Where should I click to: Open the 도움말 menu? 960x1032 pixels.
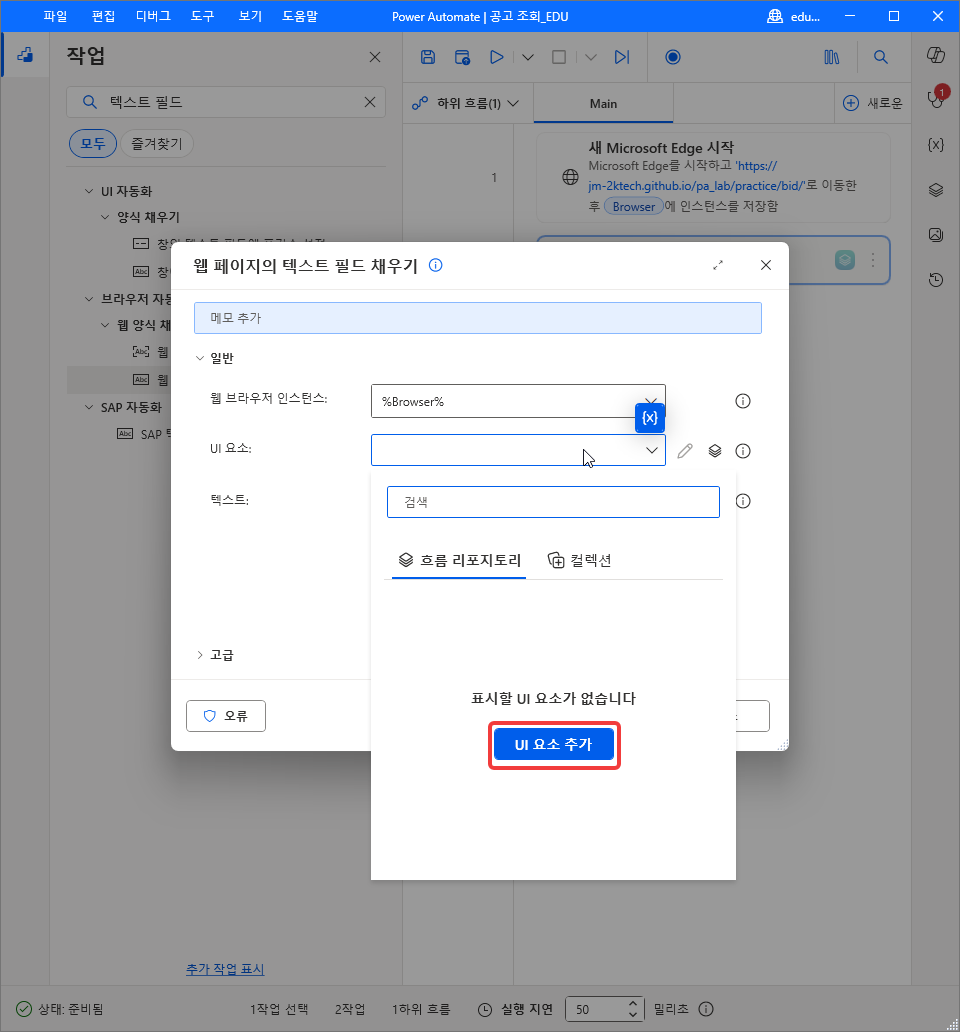[300, 16]
